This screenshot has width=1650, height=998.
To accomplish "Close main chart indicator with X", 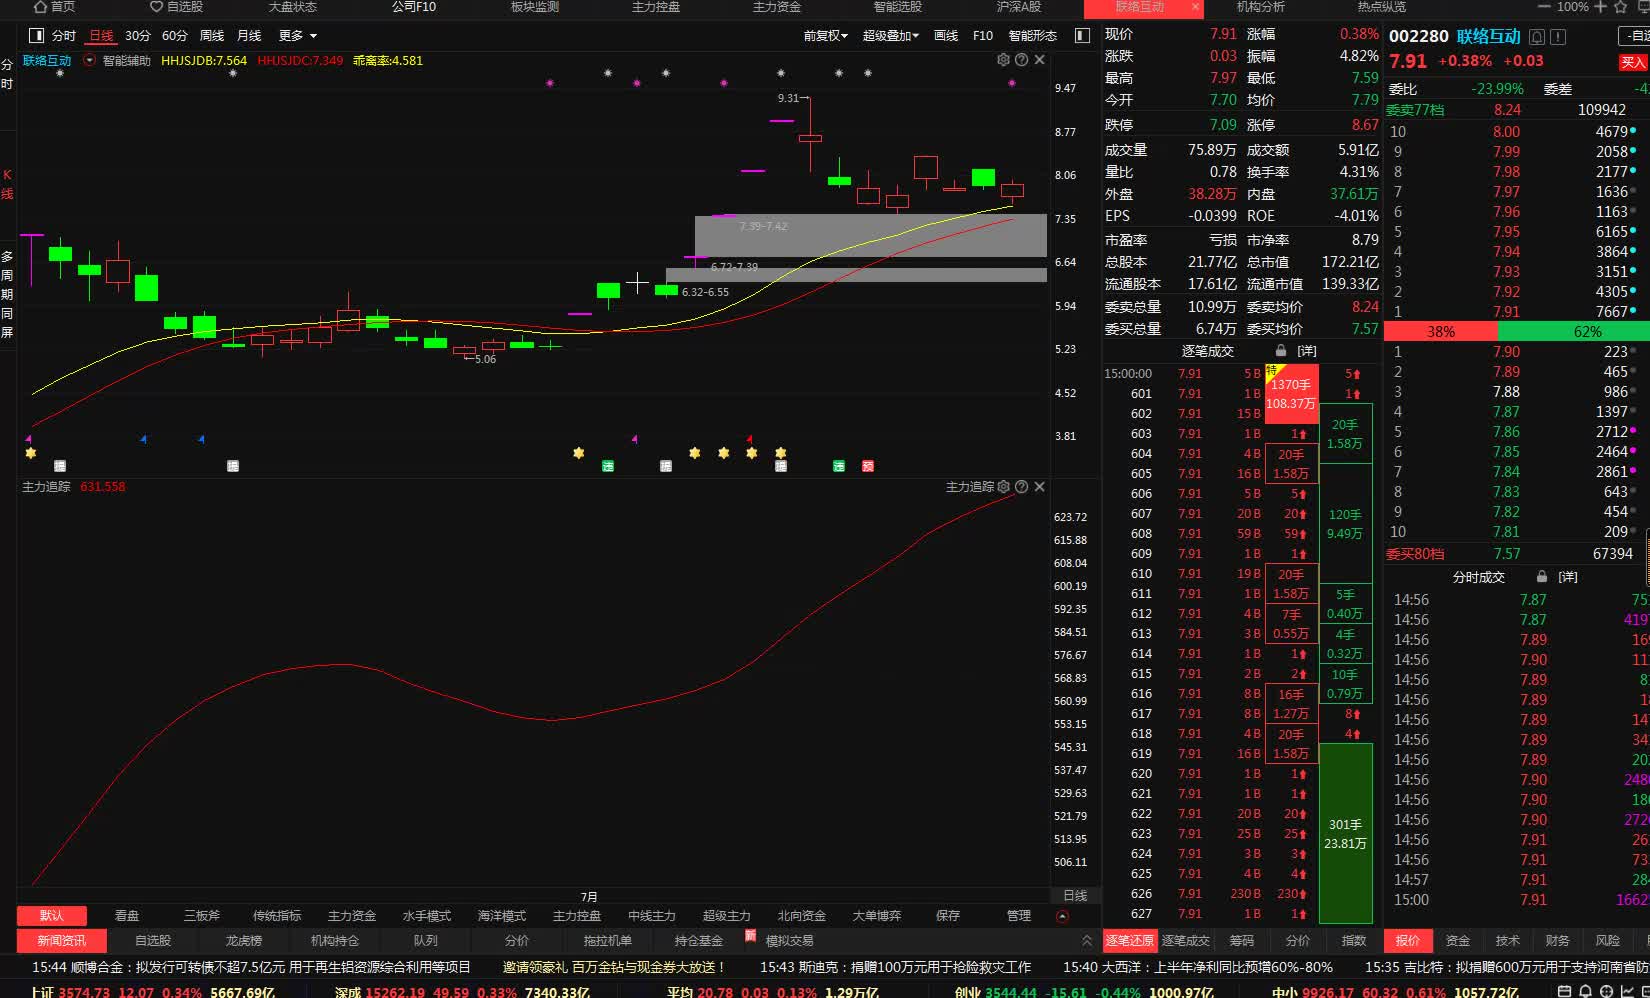I will [x=1040, y=60].
